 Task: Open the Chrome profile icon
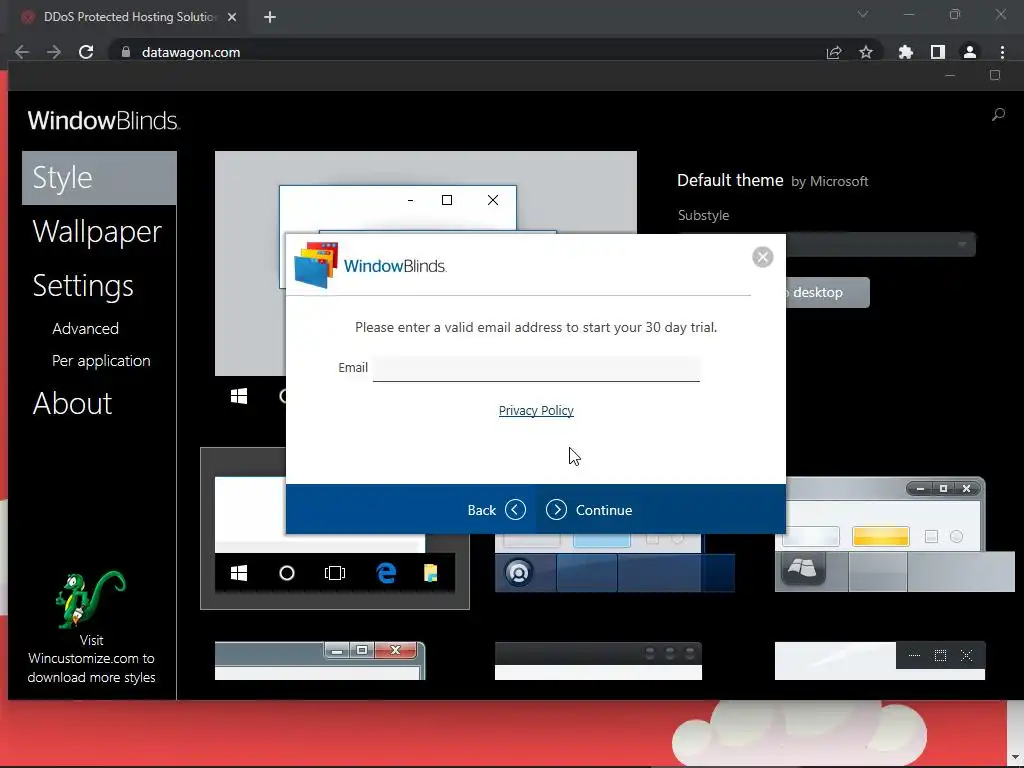(970, 52)
